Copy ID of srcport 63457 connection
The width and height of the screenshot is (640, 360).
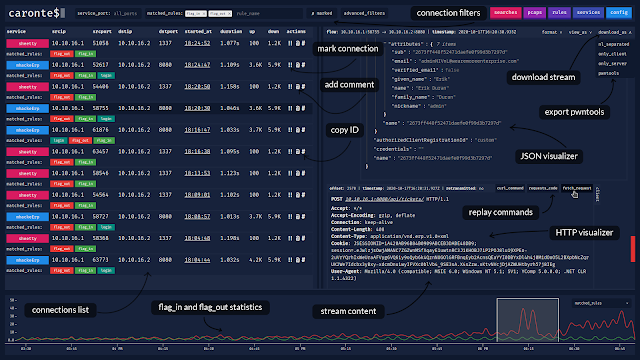pos(303,151)
